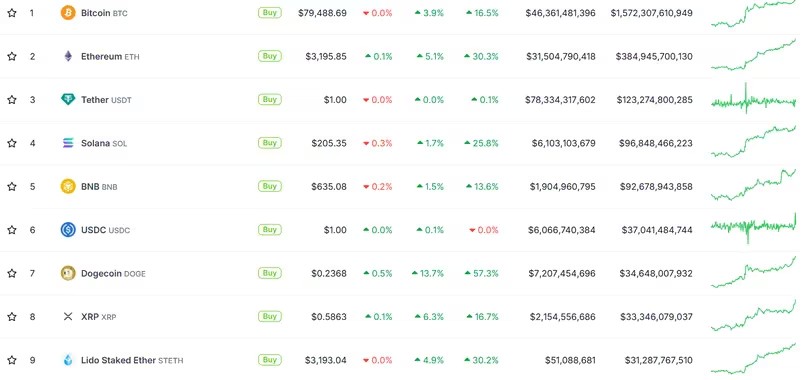
Task: Open the Tether USDT coin page link
Action: tap(106, 100)
